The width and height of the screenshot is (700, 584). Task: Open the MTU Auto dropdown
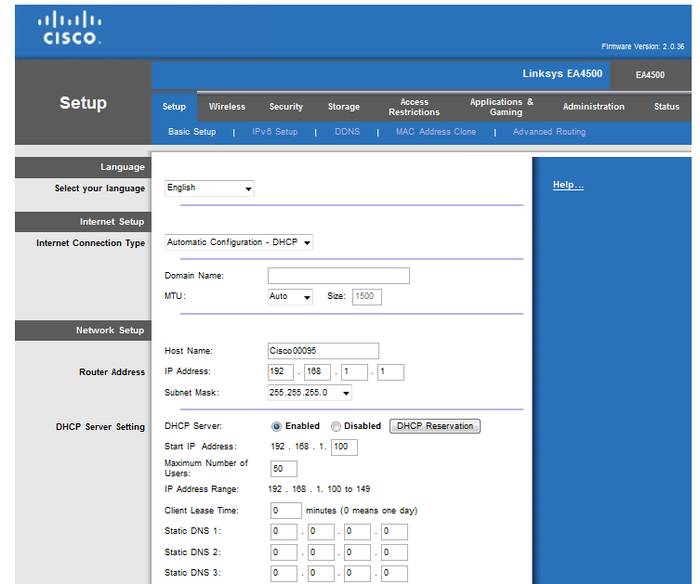point(290,296)
